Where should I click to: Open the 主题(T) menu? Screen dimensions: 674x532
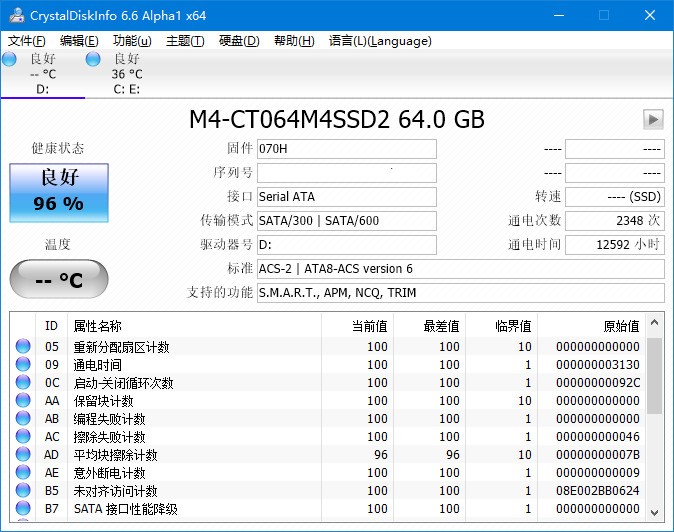[x=185, y=41]
